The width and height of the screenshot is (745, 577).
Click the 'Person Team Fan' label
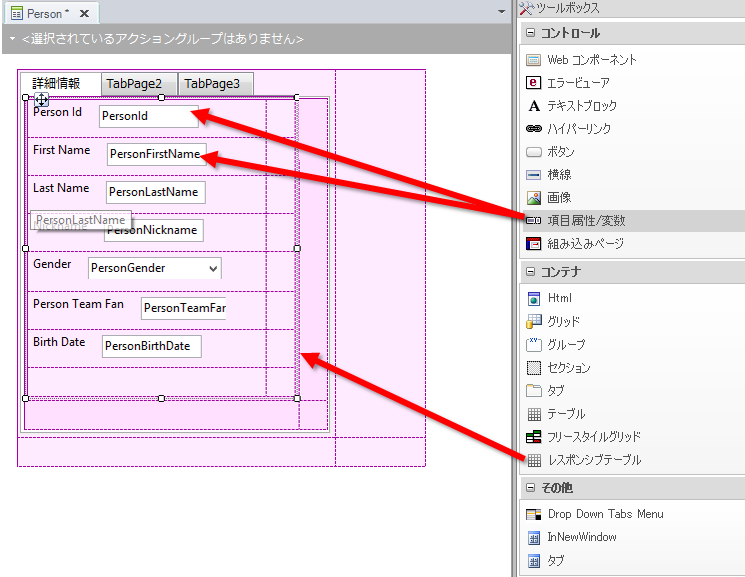coord(78,304)
